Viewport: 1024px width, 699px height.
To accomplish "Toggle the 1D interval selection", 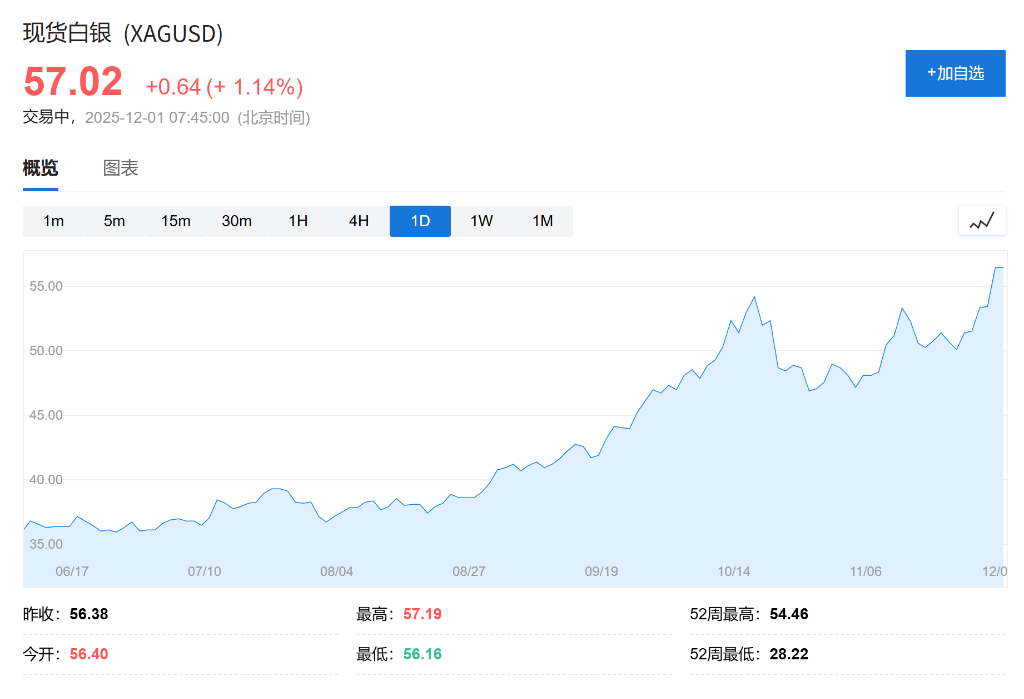I will [419, 221].
